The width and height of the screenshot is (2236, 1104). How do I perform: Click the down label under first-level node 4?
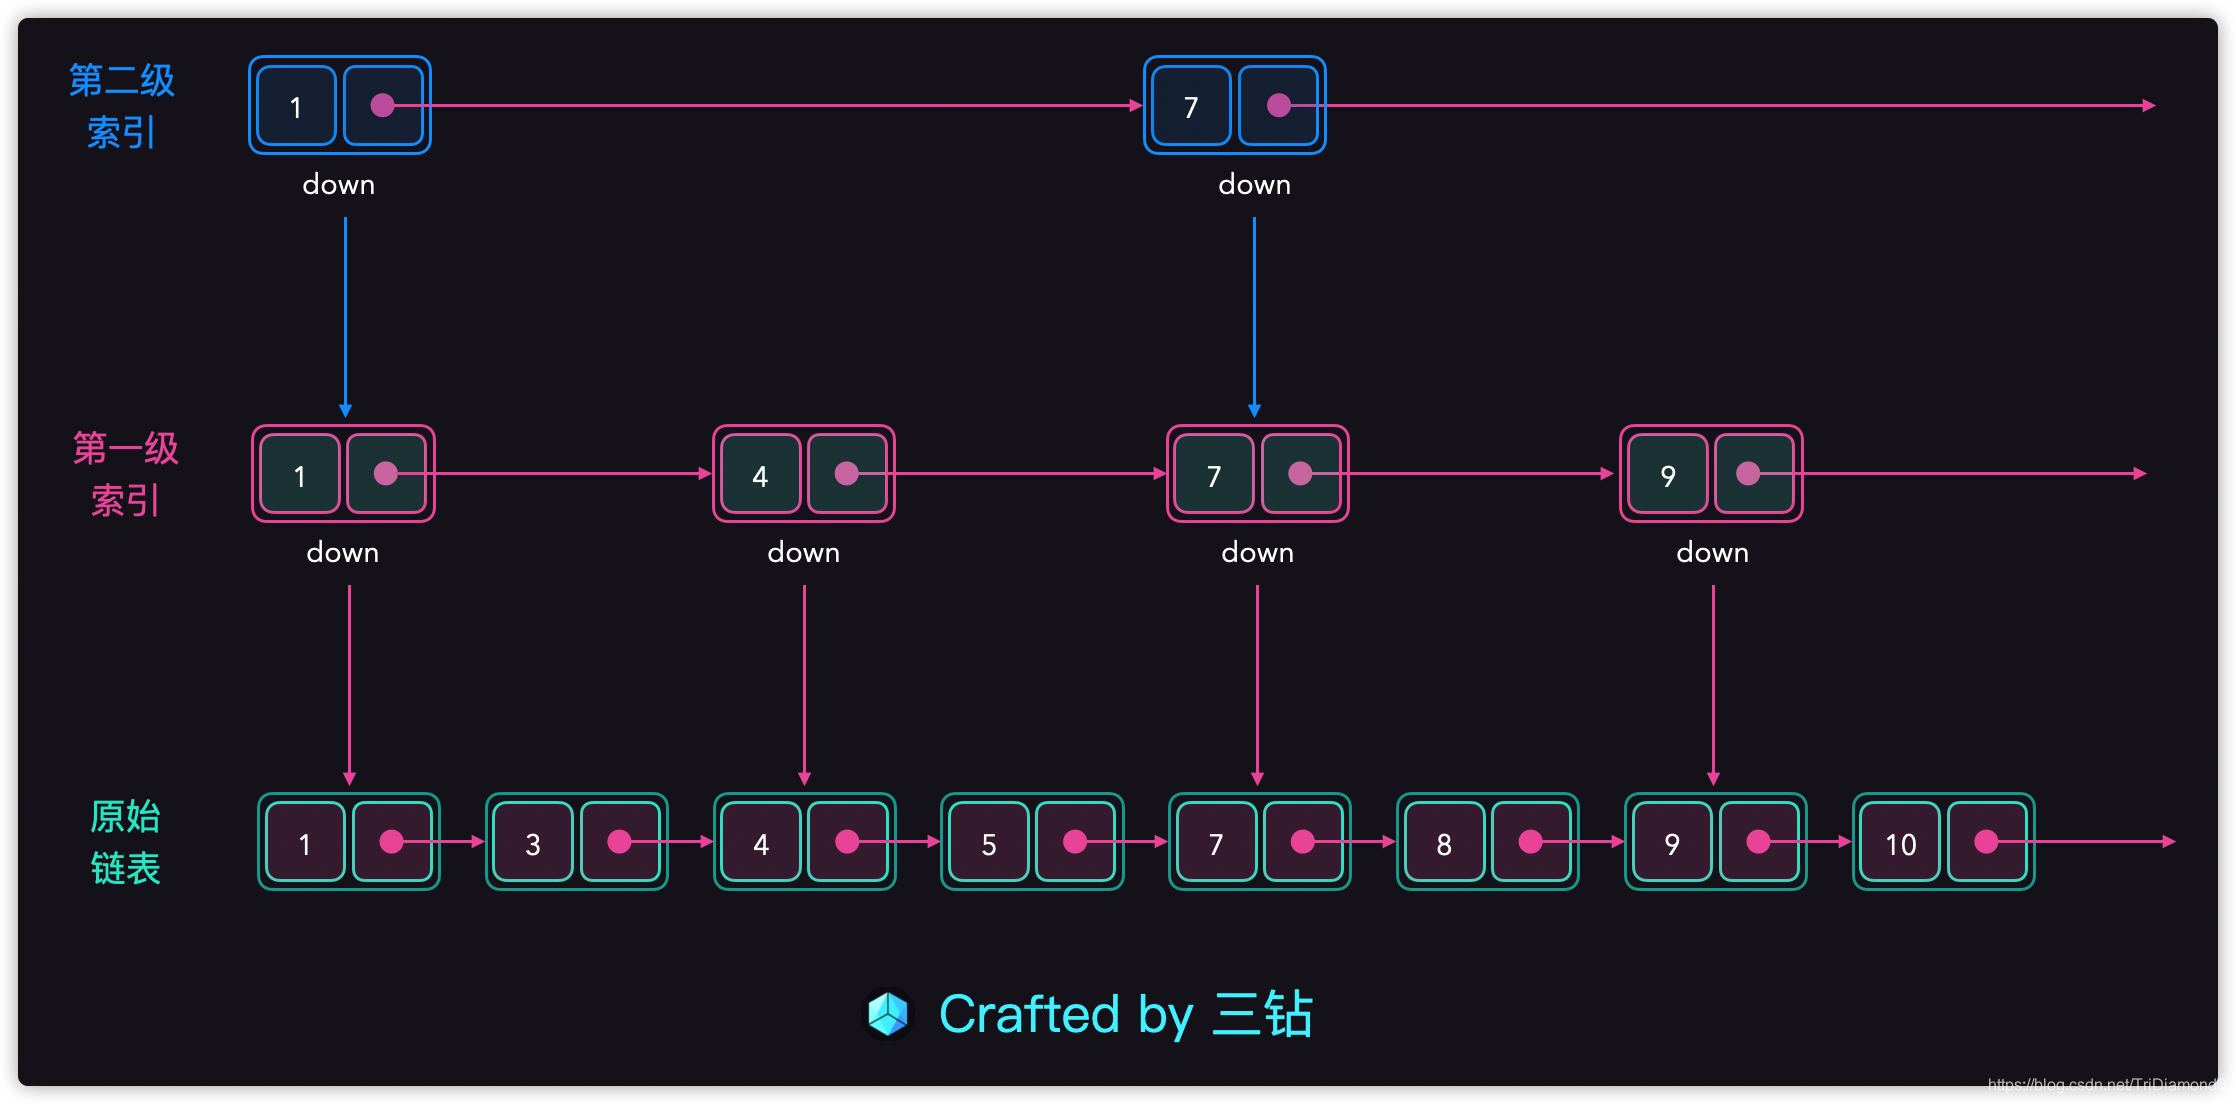pos(803,553)
